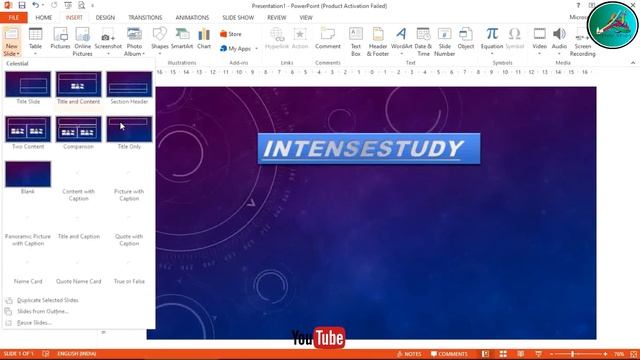Switch to Slide Sorter view
Screen dimensions: 640x360
tap(503, 354)
